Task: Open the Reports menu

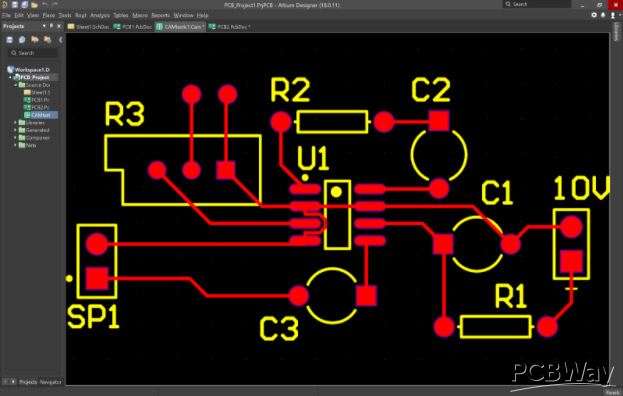Action: pos(161,15)
